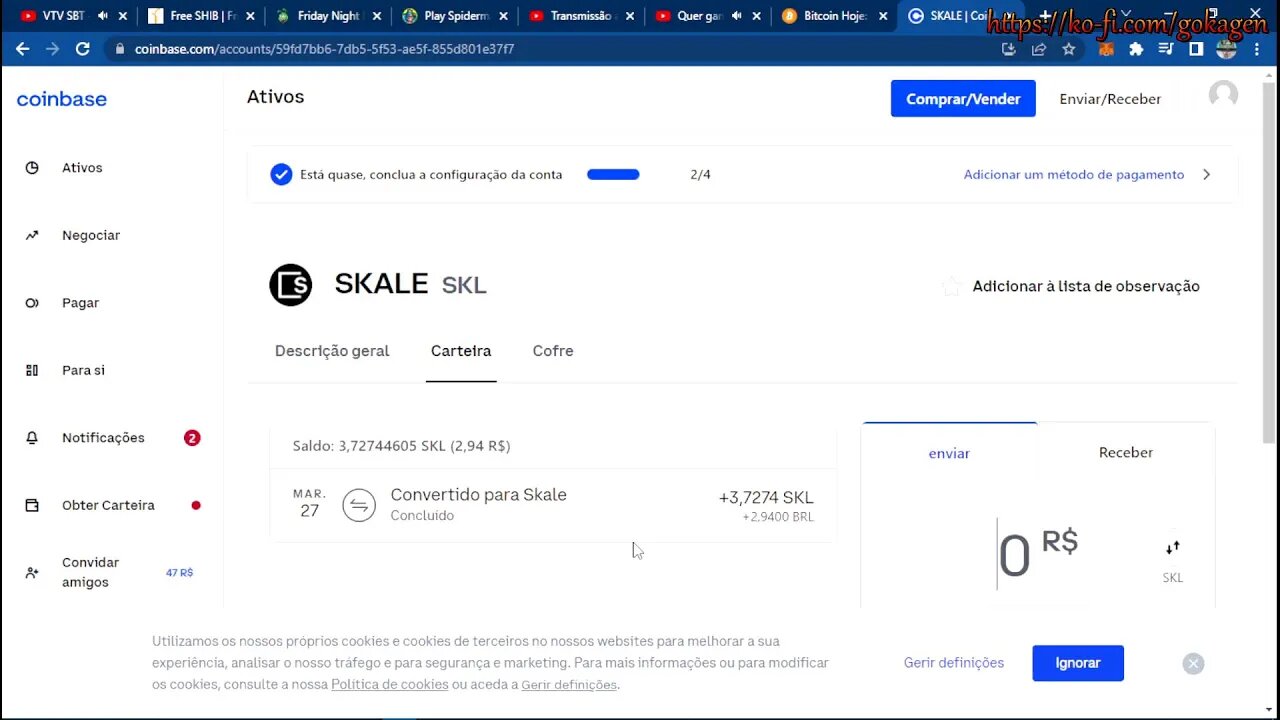Switch to the Free SHIB browser tab
This screenshot has height=720, width=1280.
pyautogui.click(x=200, y=16)
